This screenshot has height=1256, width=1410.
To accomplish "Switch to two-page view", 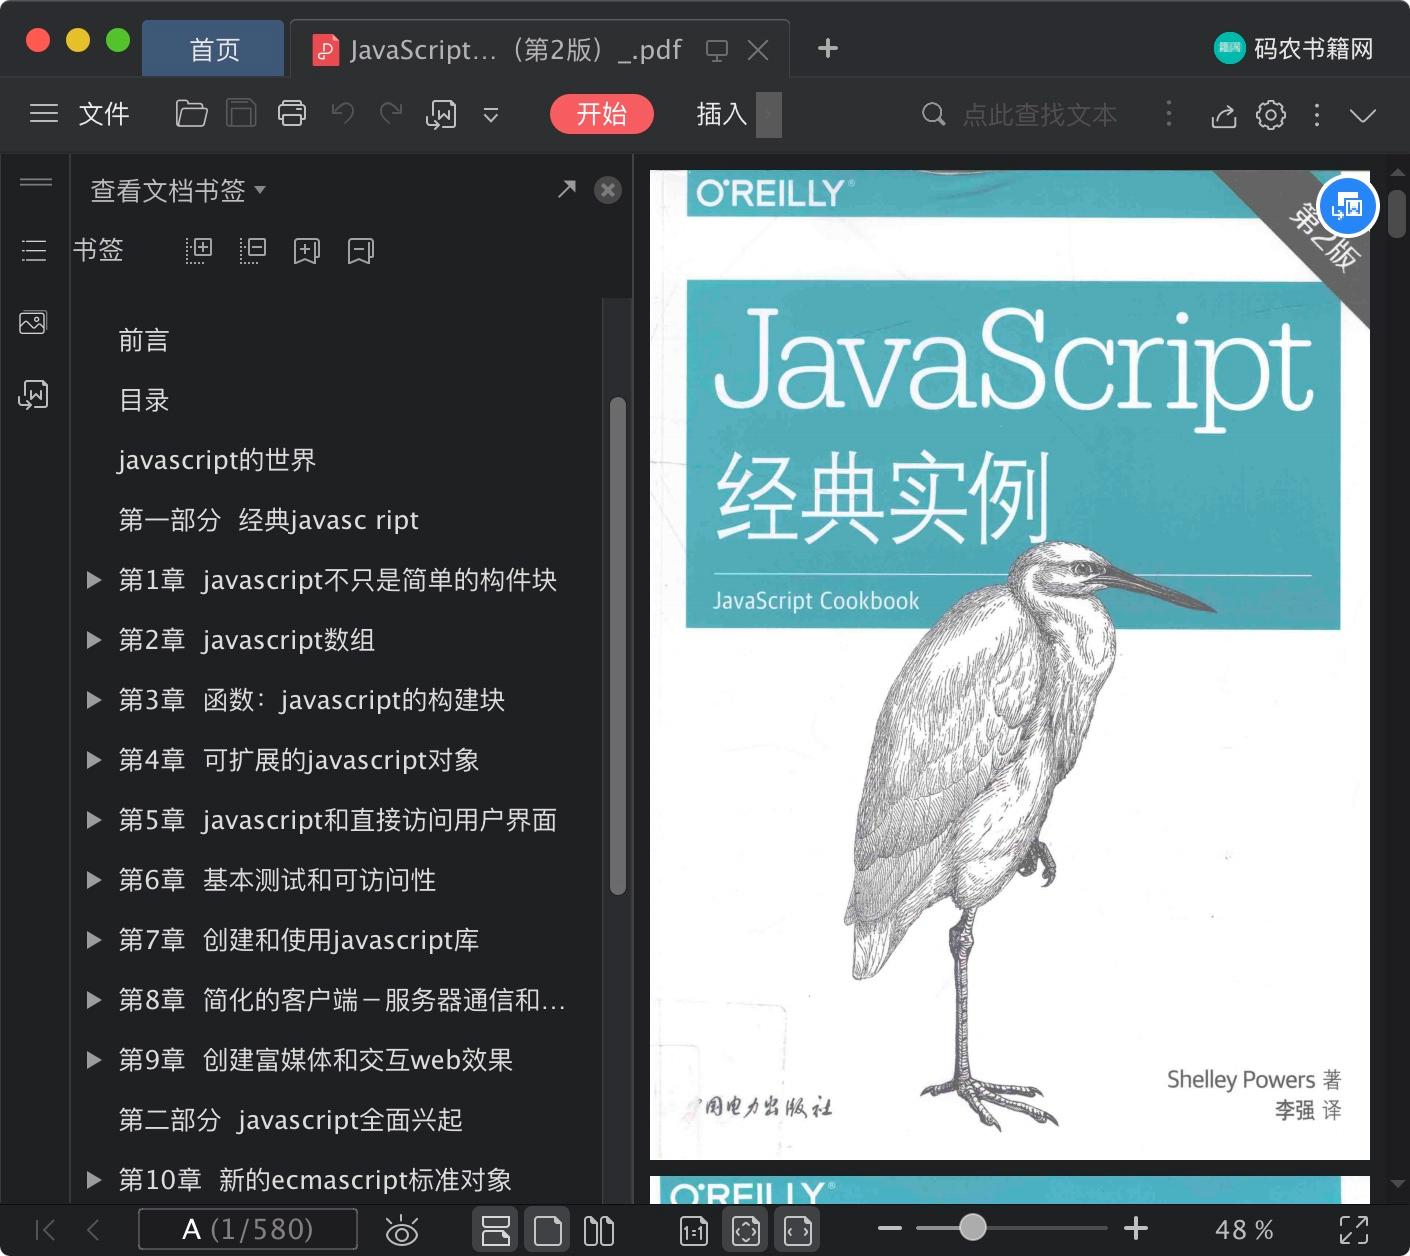I will (598, 1230).
